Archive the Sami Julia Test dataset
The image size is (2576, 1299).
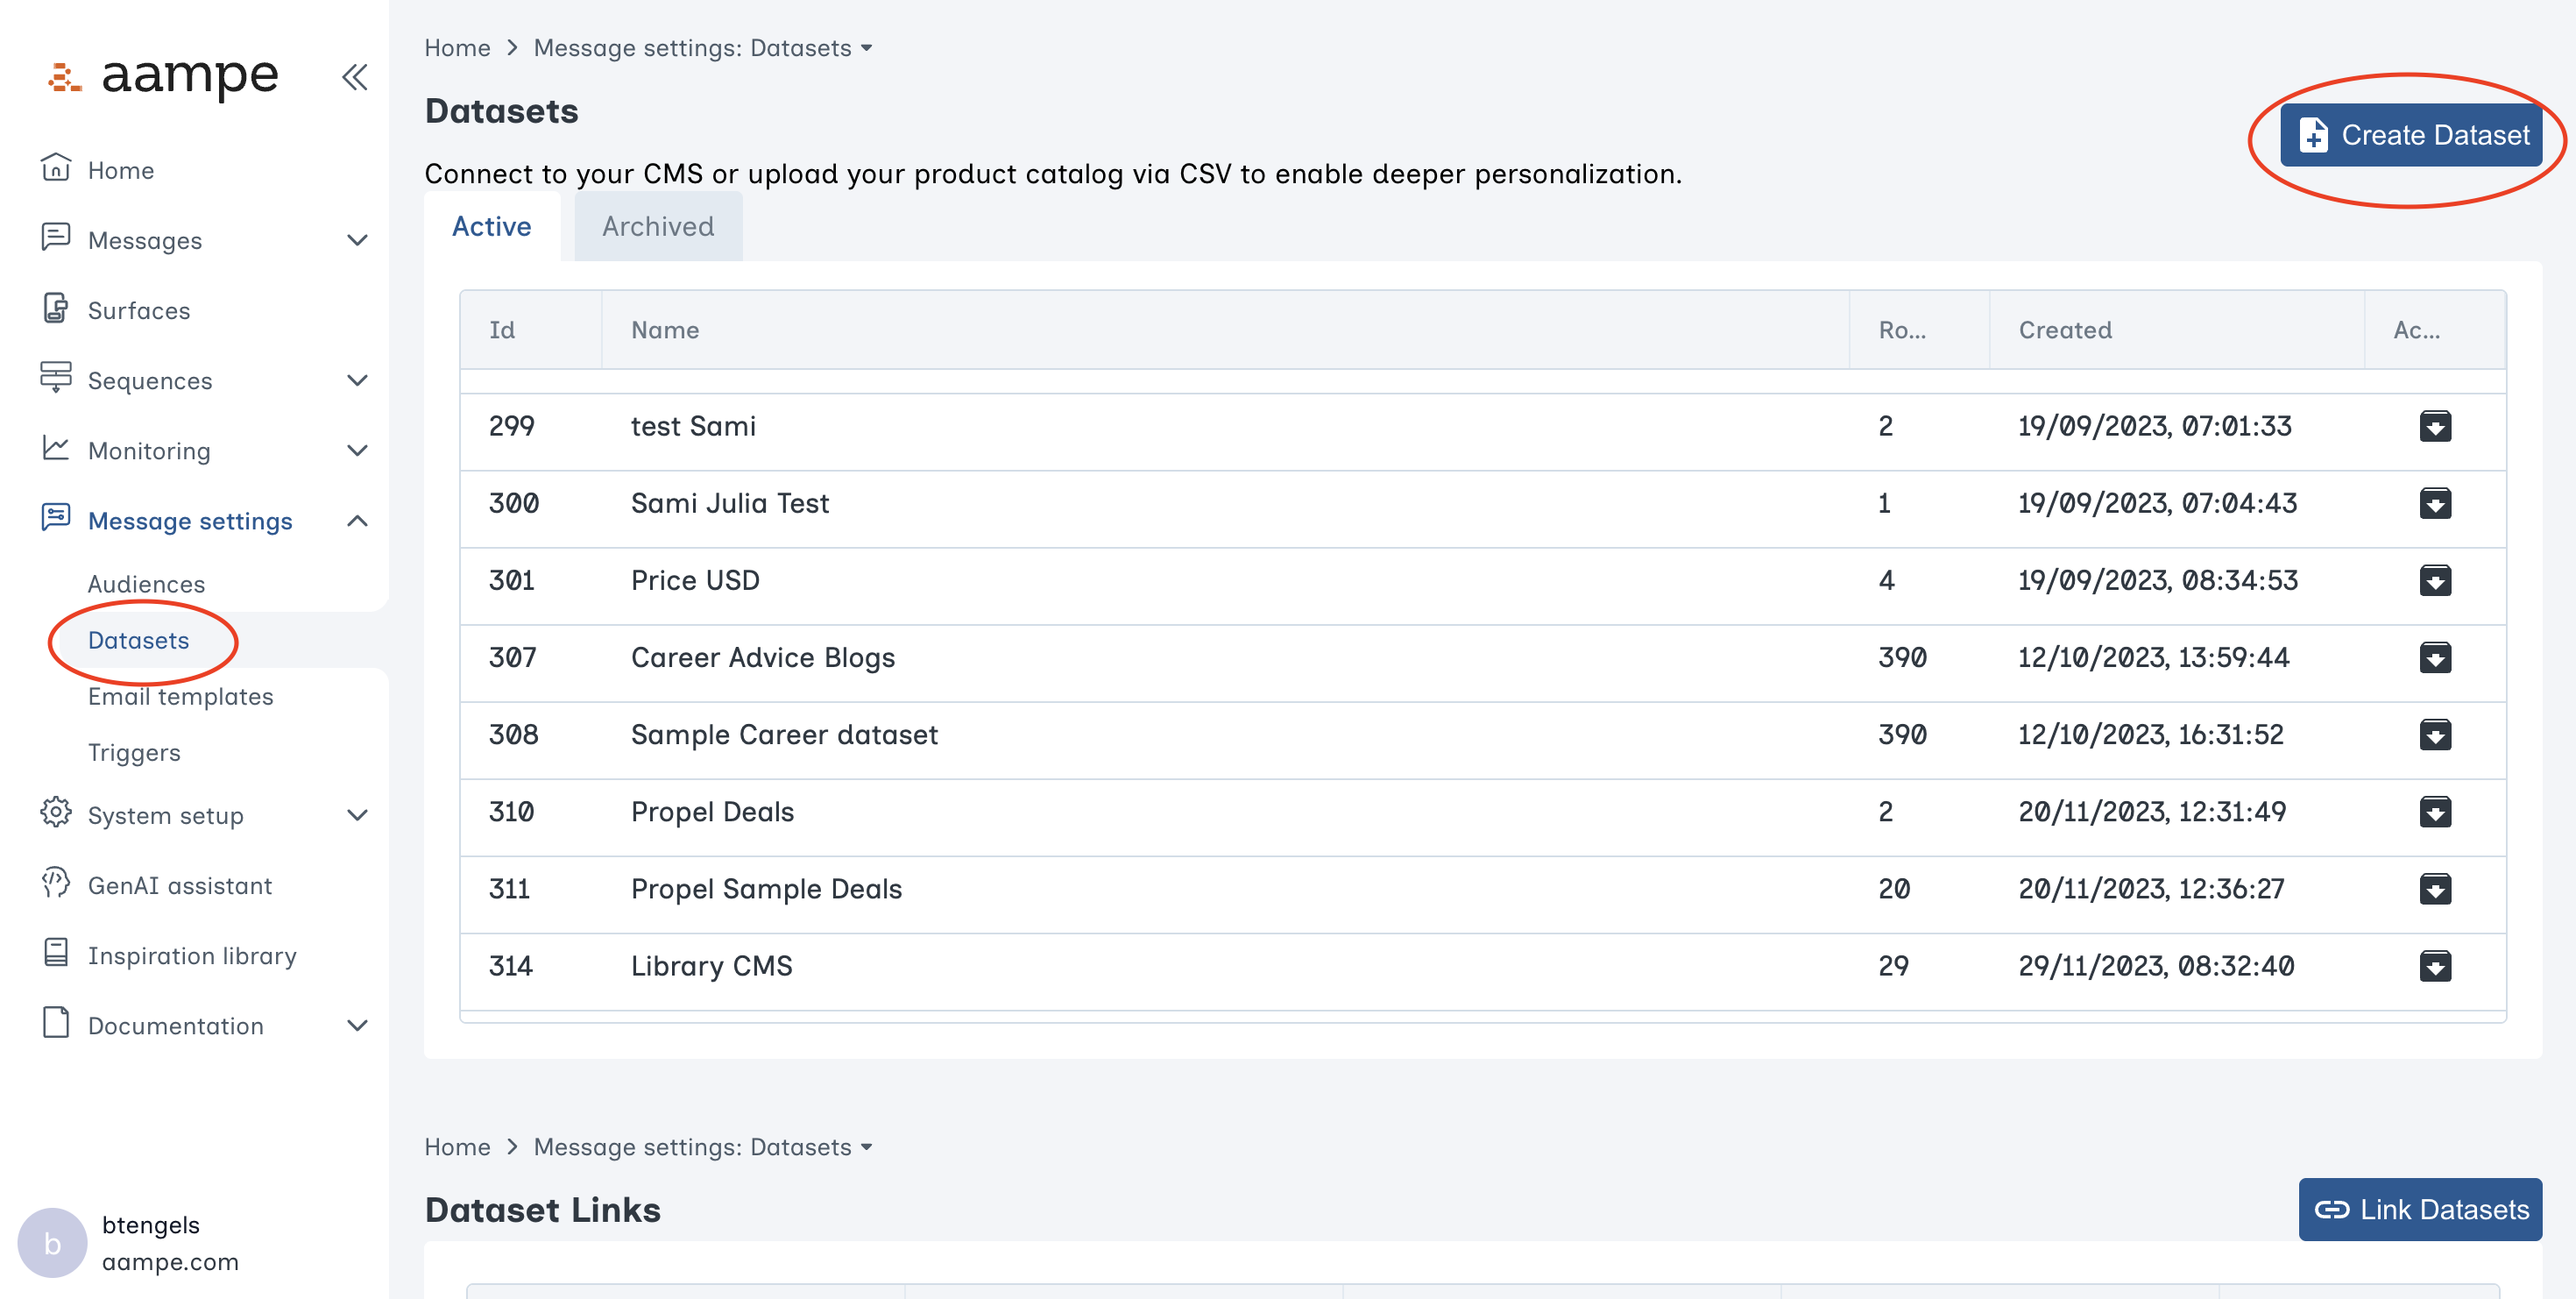pyautogui.click(x=2435, y=503)
